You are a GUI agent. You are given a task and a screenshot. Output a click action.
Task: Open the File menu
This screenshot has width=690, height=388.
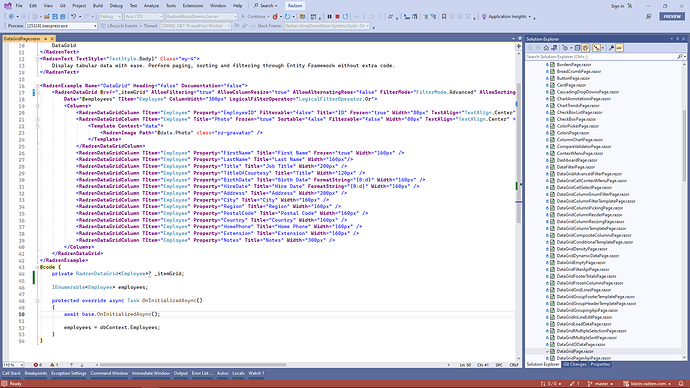19,6
